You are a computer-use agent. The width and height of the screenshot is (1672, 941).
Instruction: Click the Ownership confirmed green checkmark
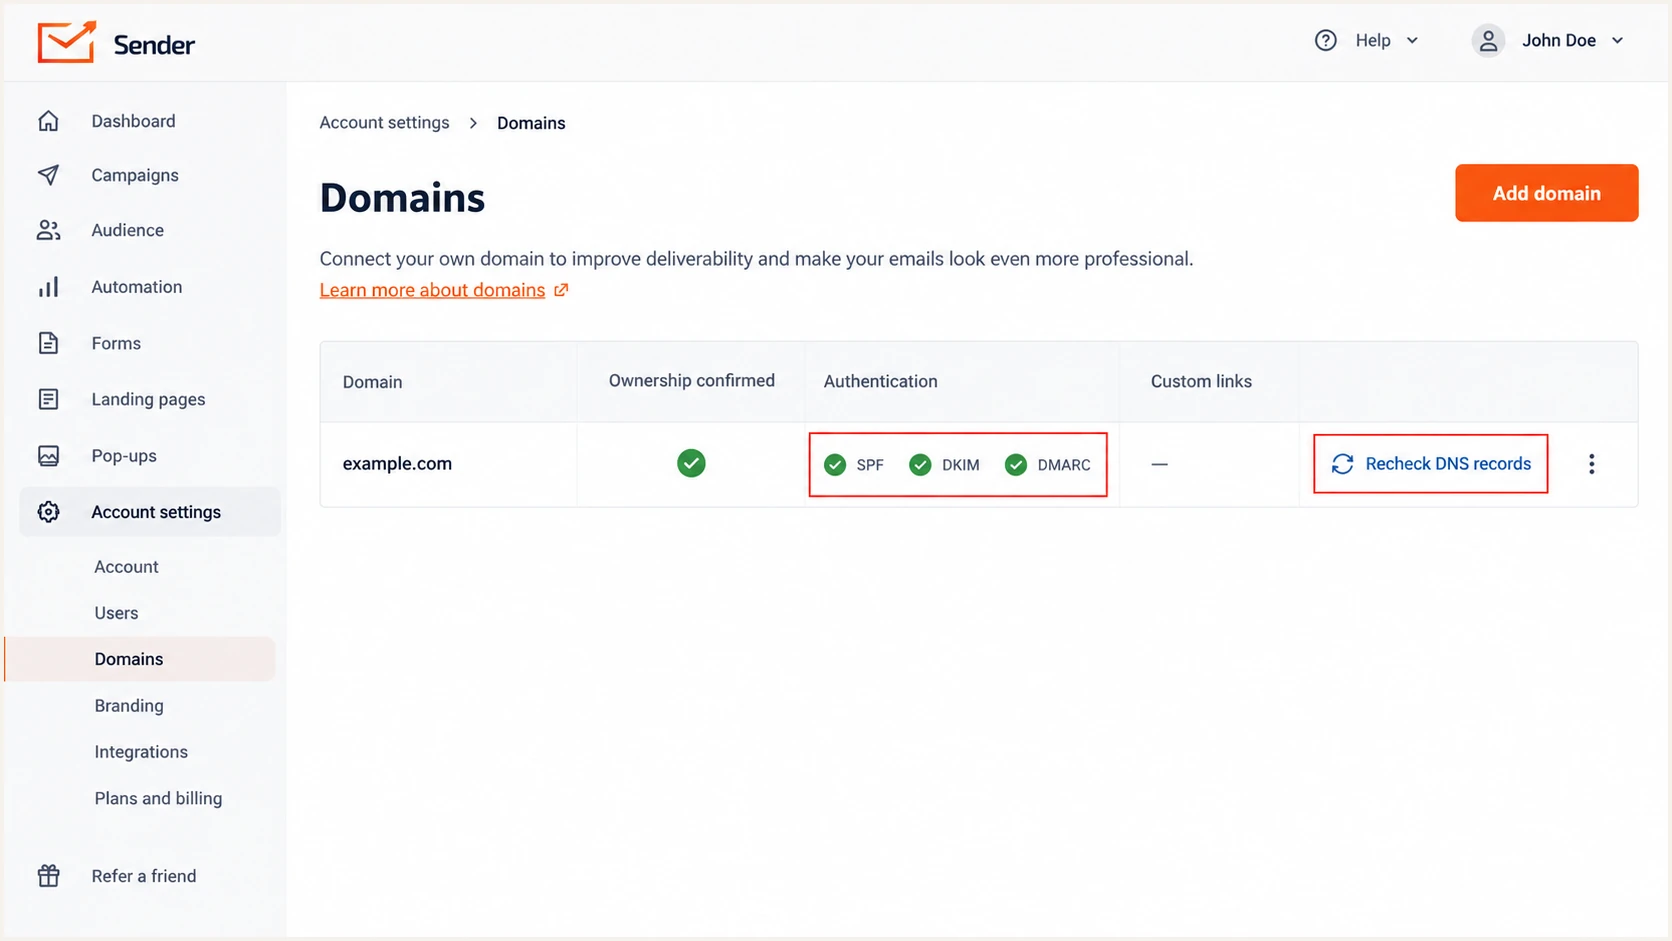pyautogui.click(x=691, y=463)
